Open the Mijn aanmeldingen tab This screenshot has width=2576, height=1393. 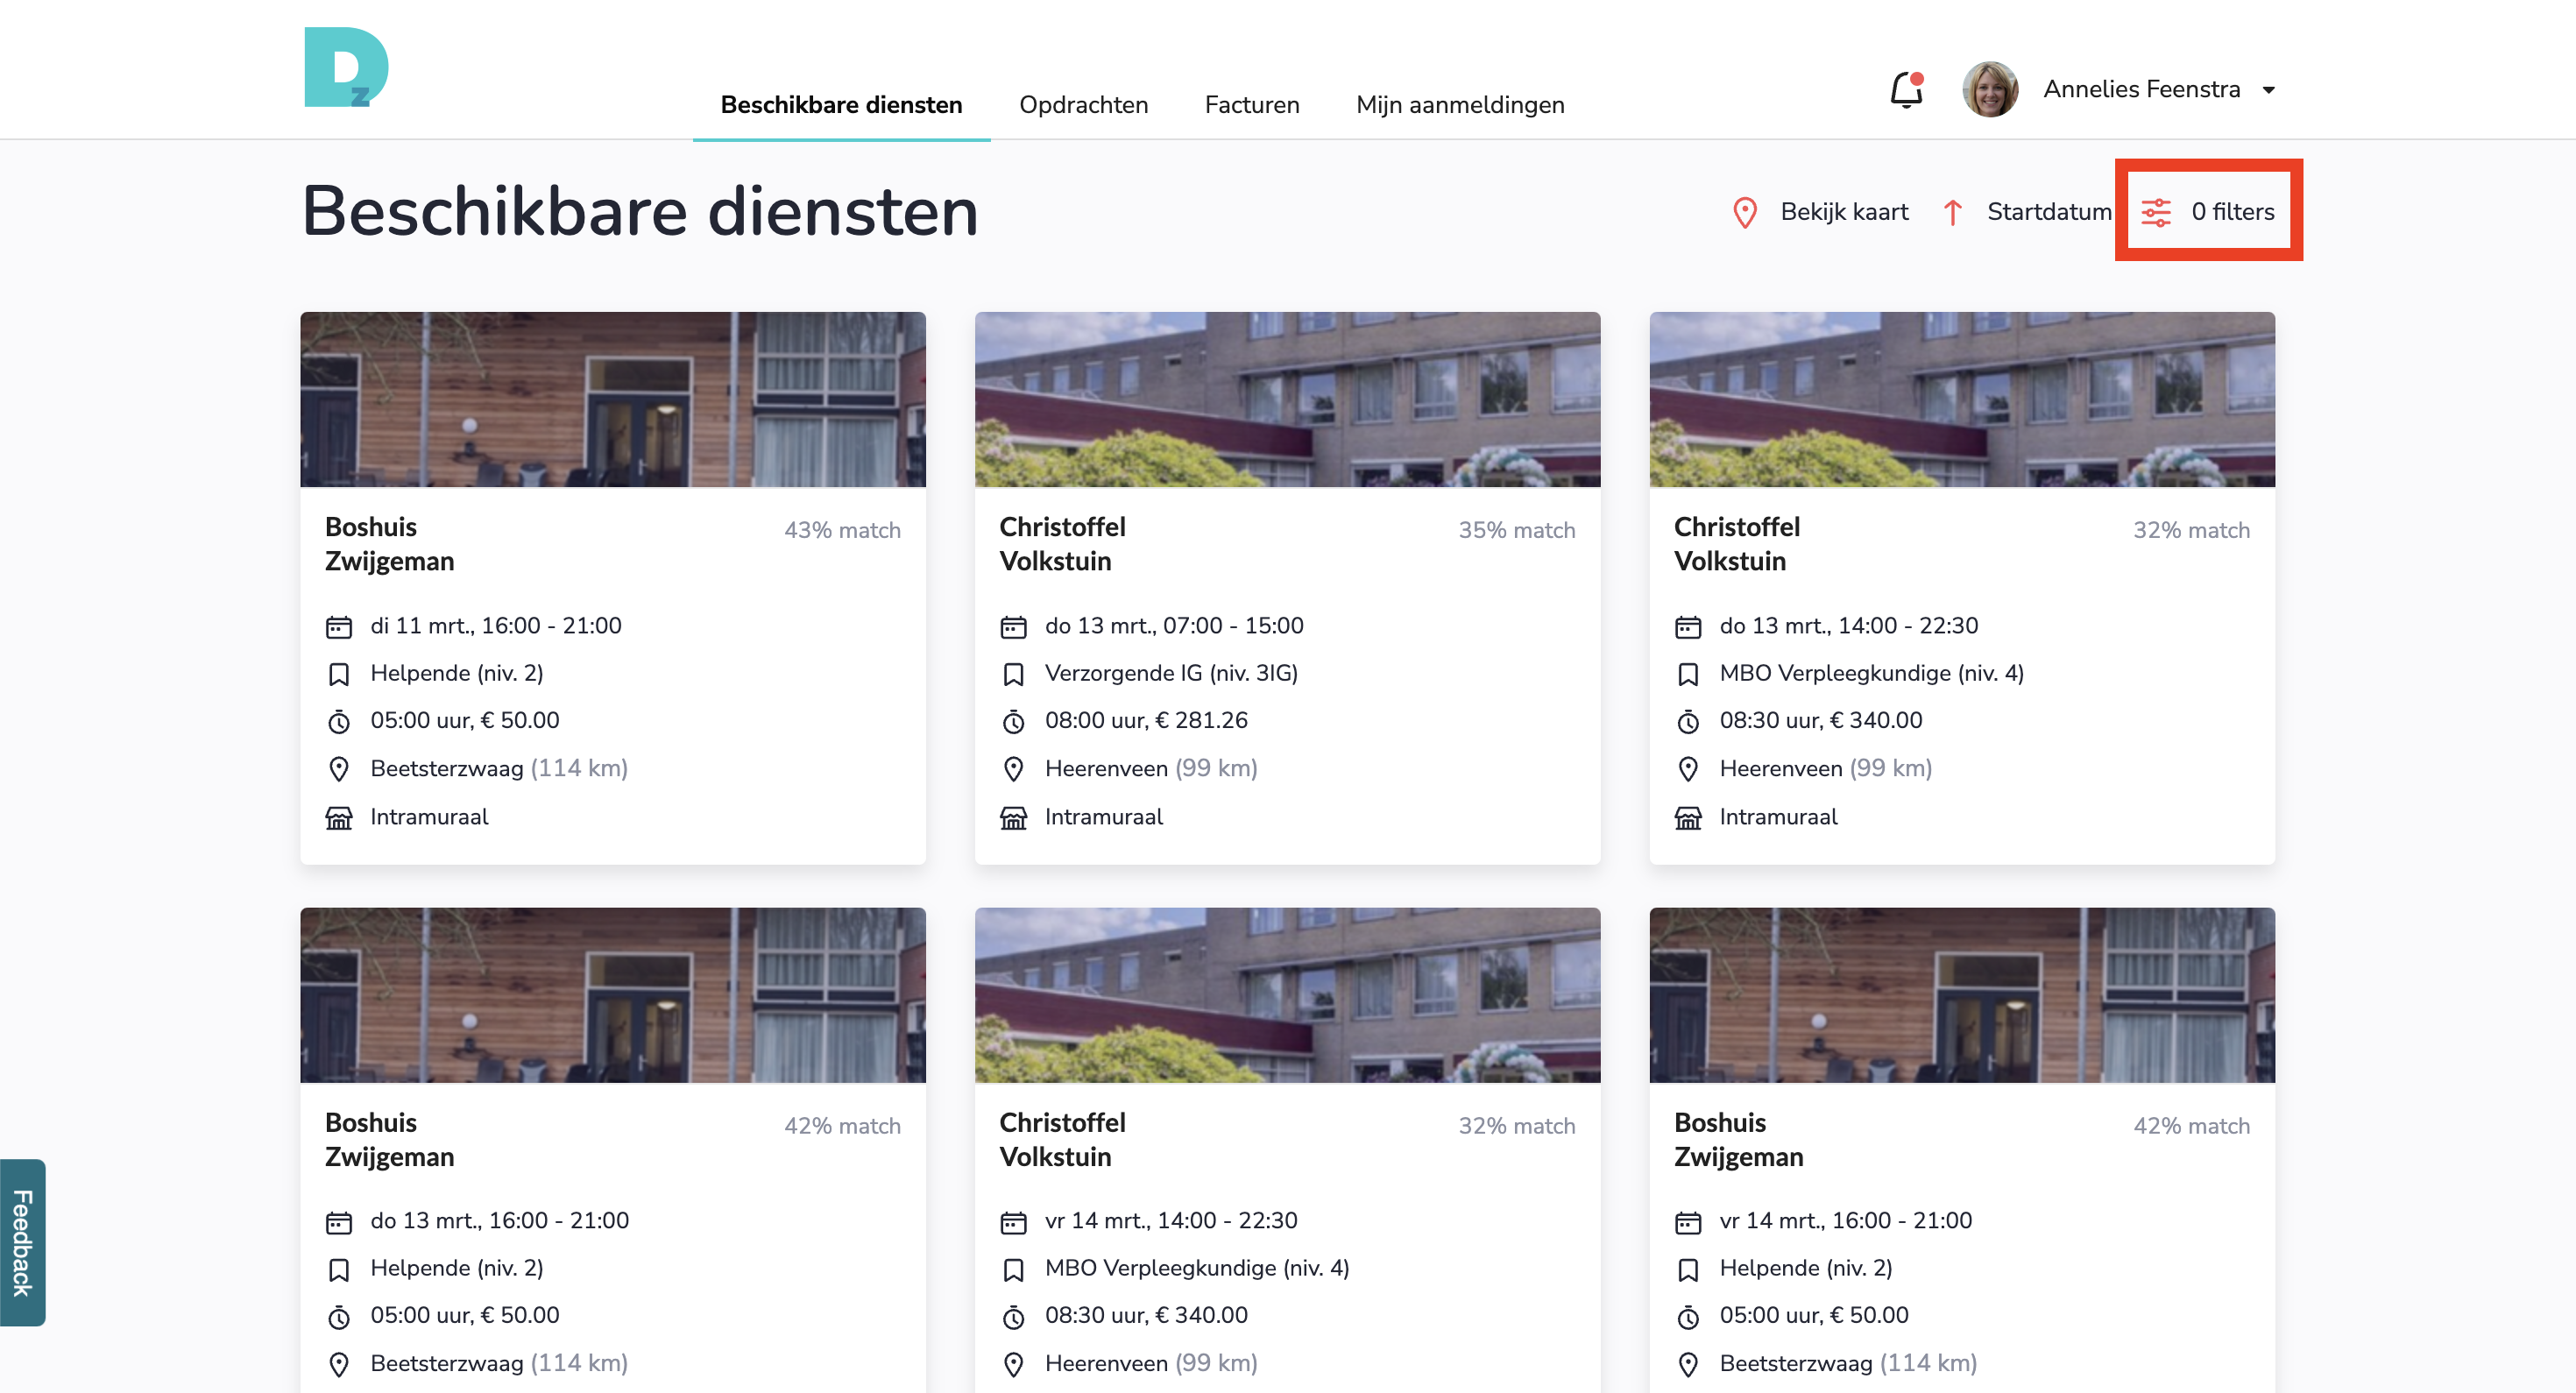click(x=1459, y=105)
